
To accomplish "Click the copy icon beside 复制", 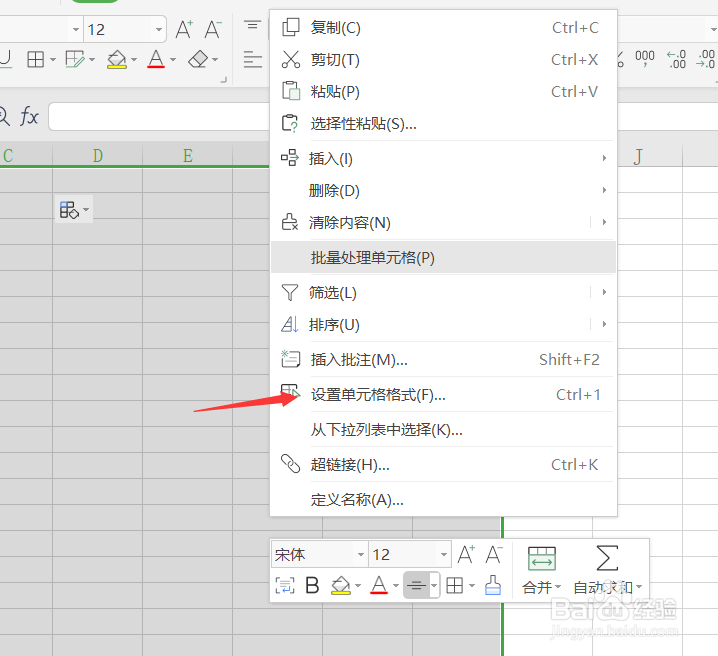I will tap(291, 27).
